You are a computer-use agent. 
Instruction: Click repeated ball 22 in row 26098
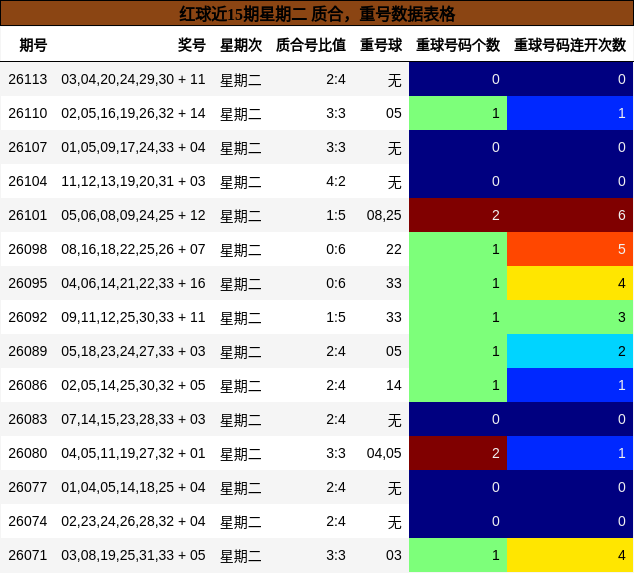tap(394, 249)
